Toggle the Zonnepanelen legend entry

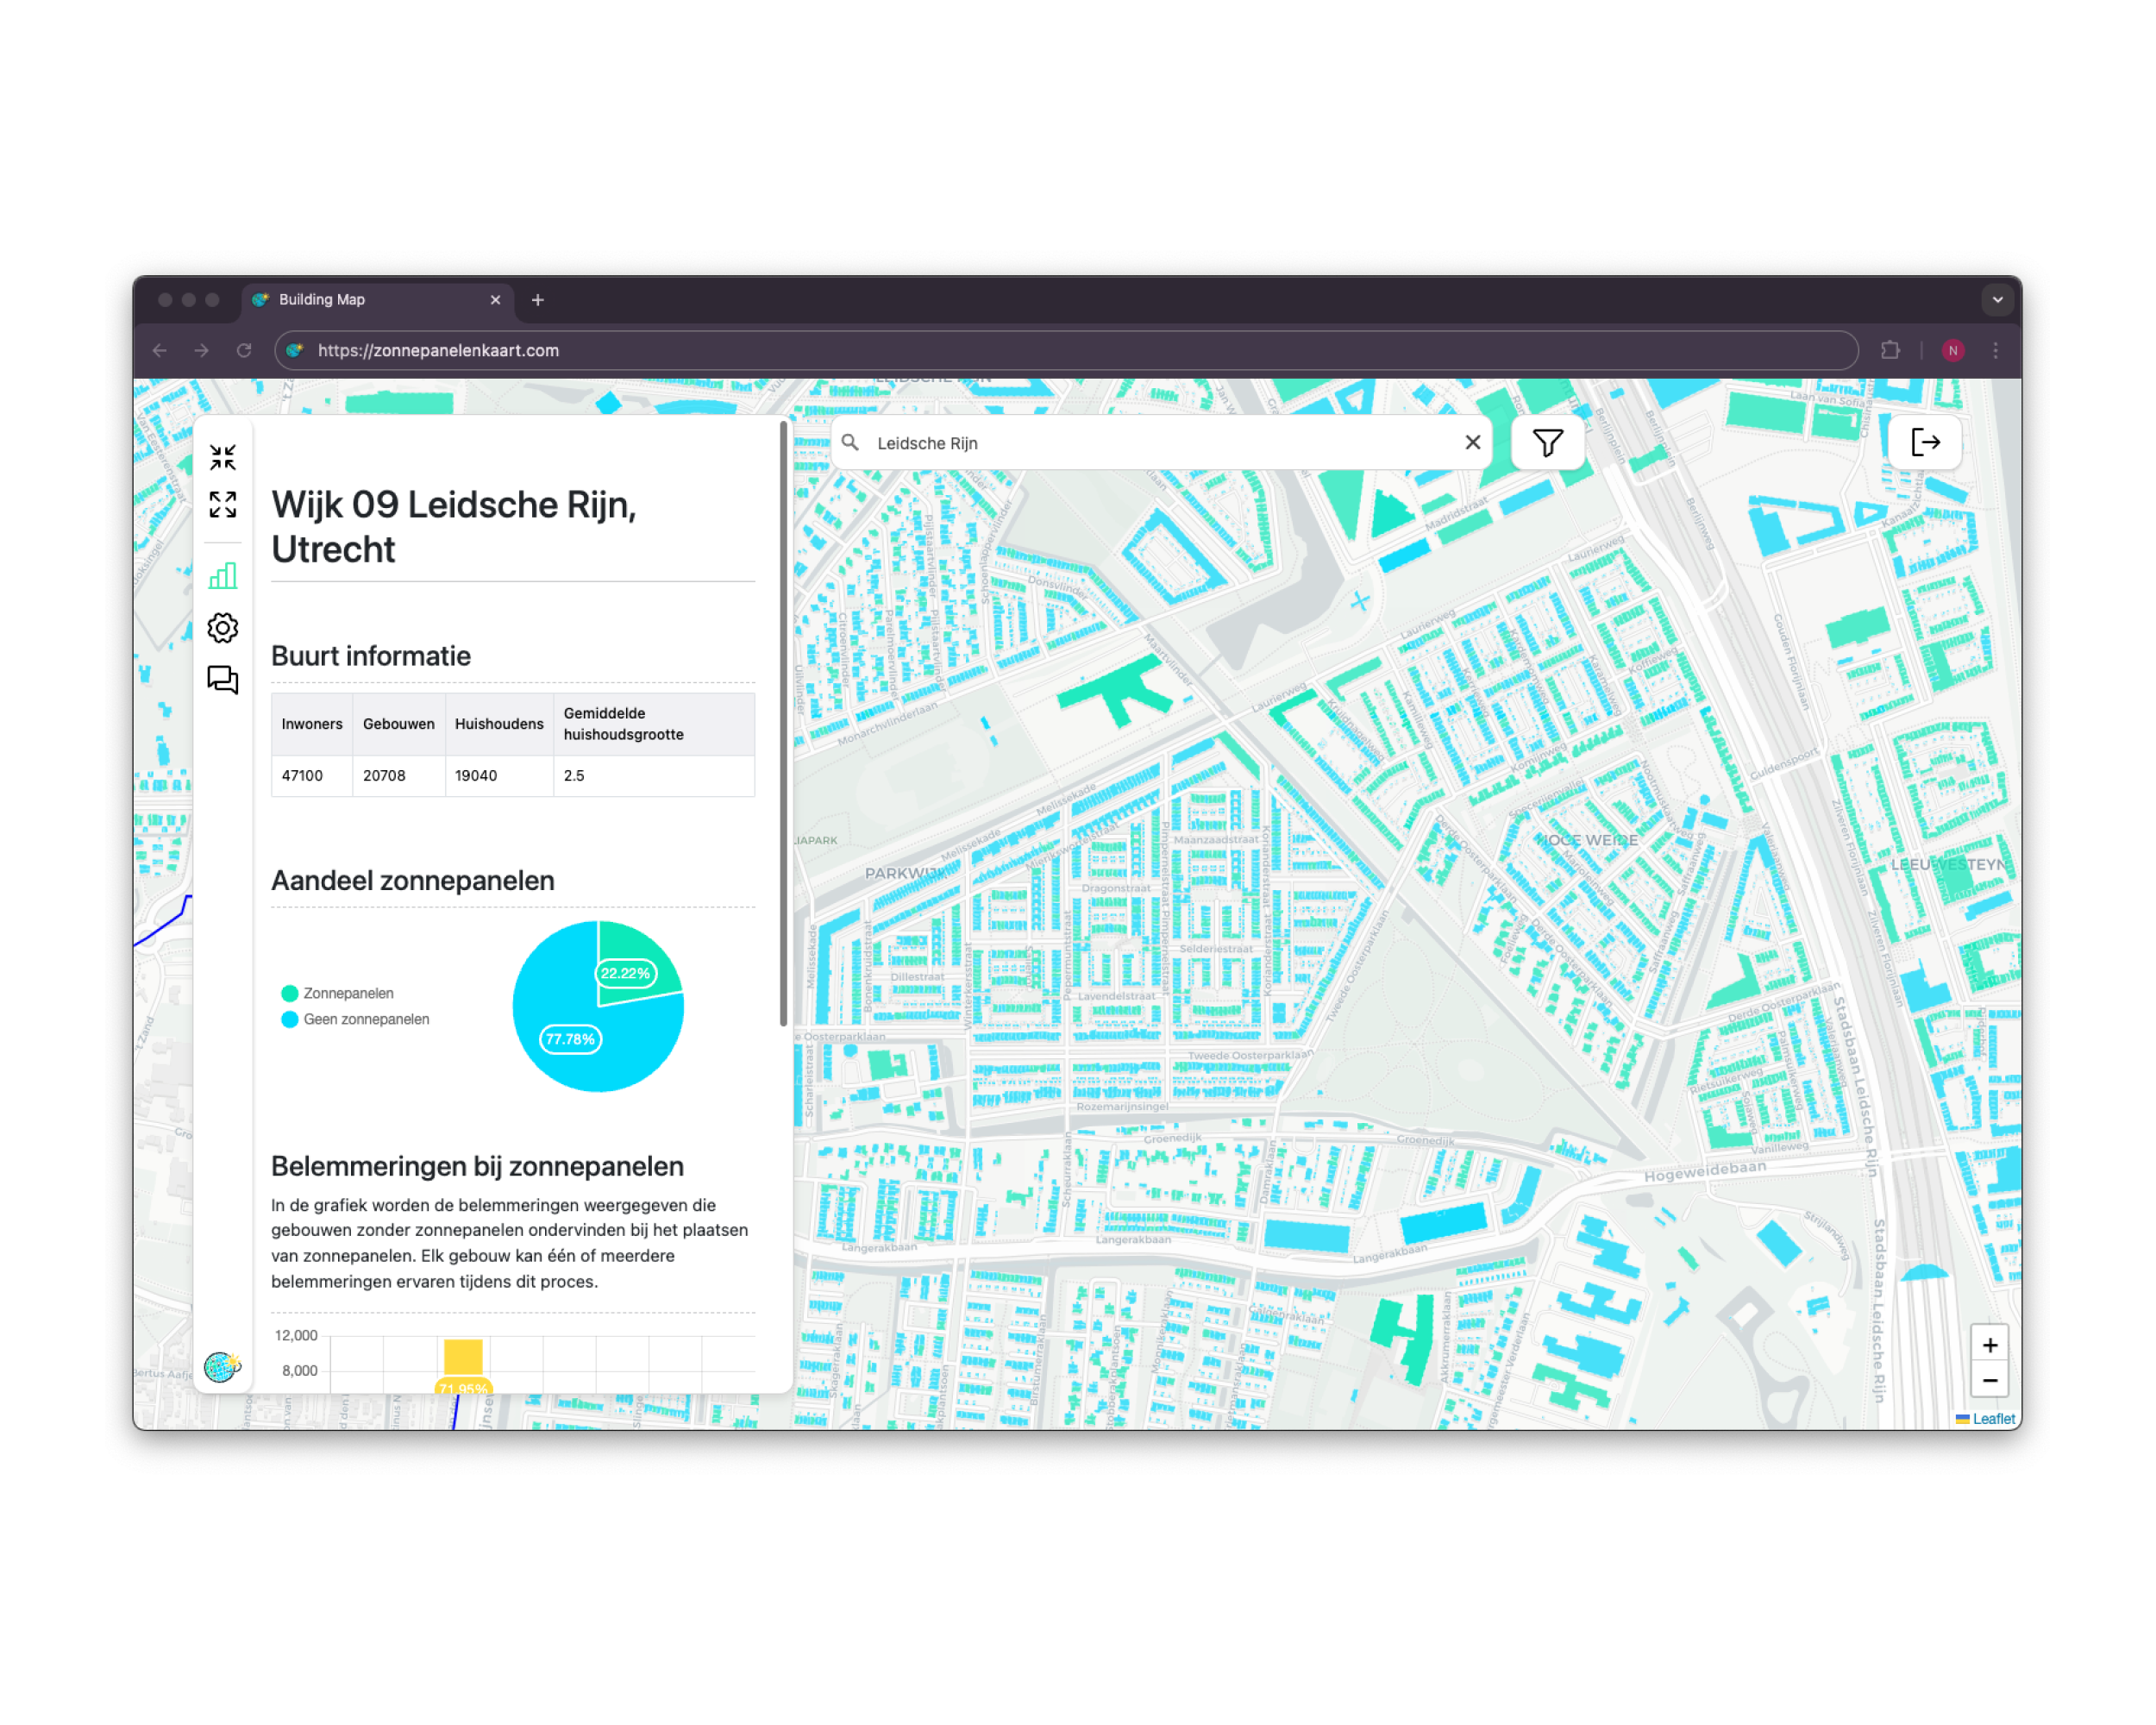(337, 993)
